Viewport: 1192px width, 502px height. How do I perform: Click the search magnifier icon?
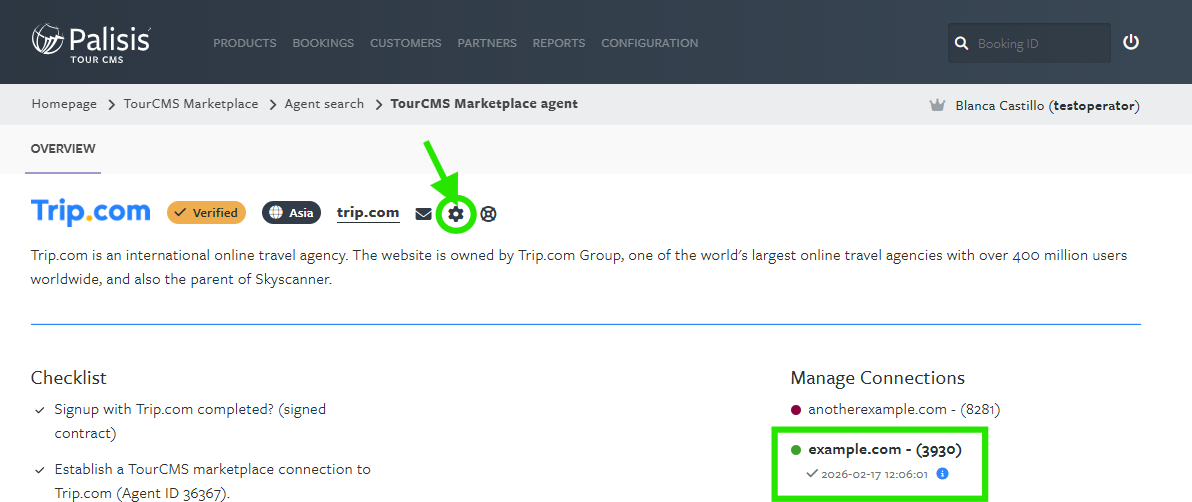coord(961,43)
